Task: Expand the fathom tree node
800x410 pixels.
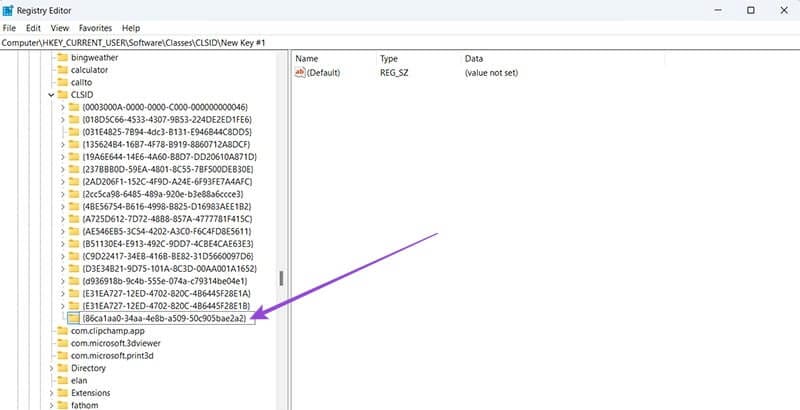Action: pyautogui.click(x=51, y=405)
